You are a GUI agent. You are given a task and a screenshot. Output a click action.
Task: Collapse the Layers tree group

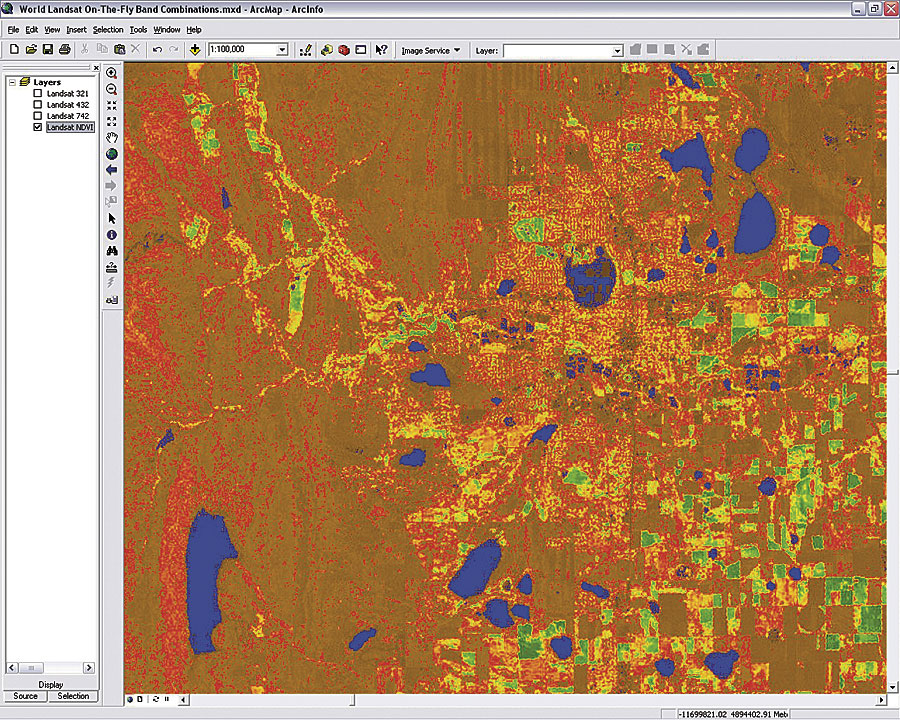[11, 82]
